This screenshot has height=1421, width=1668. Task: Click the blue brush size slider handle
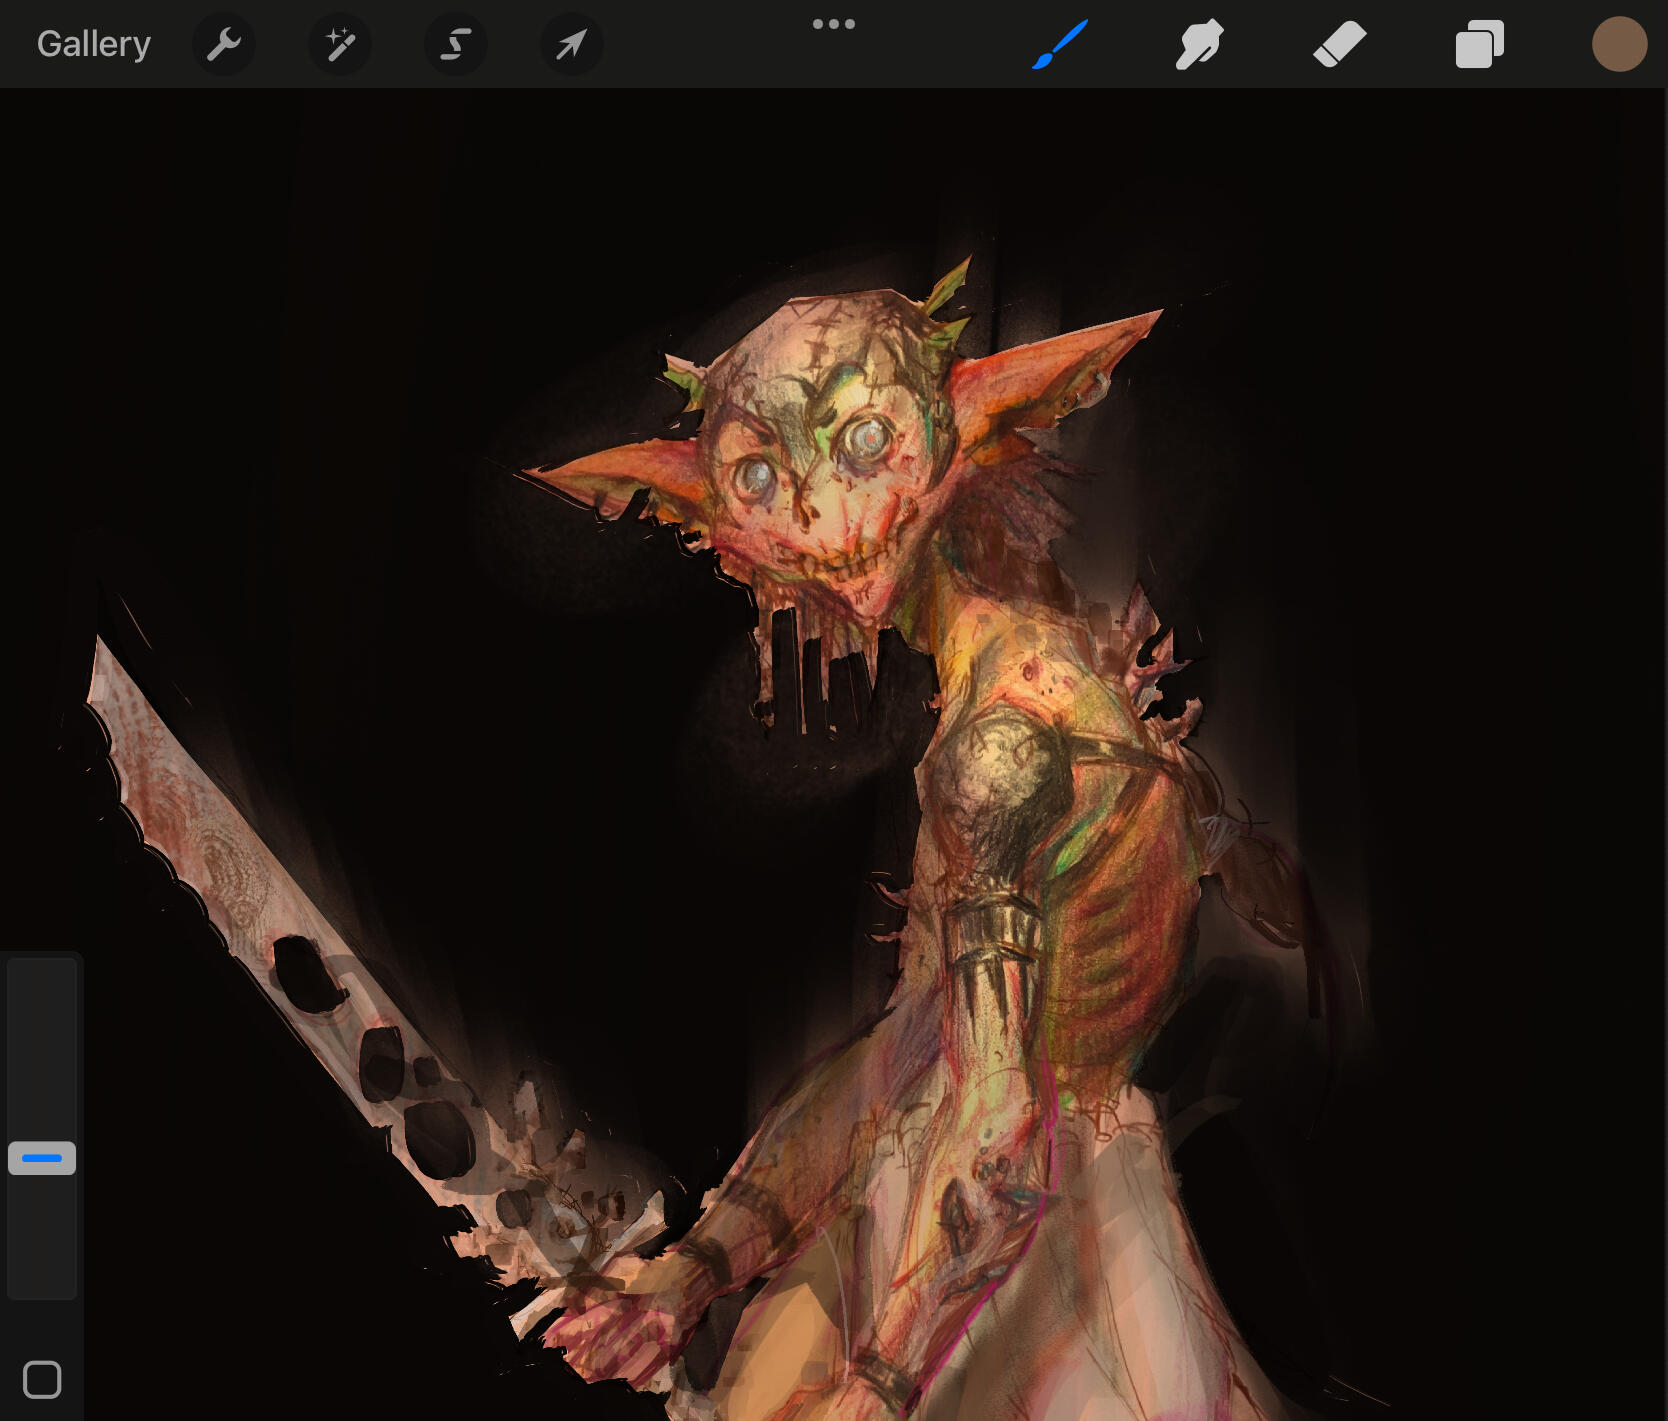pyautogui.click(x=42, y=1158)
